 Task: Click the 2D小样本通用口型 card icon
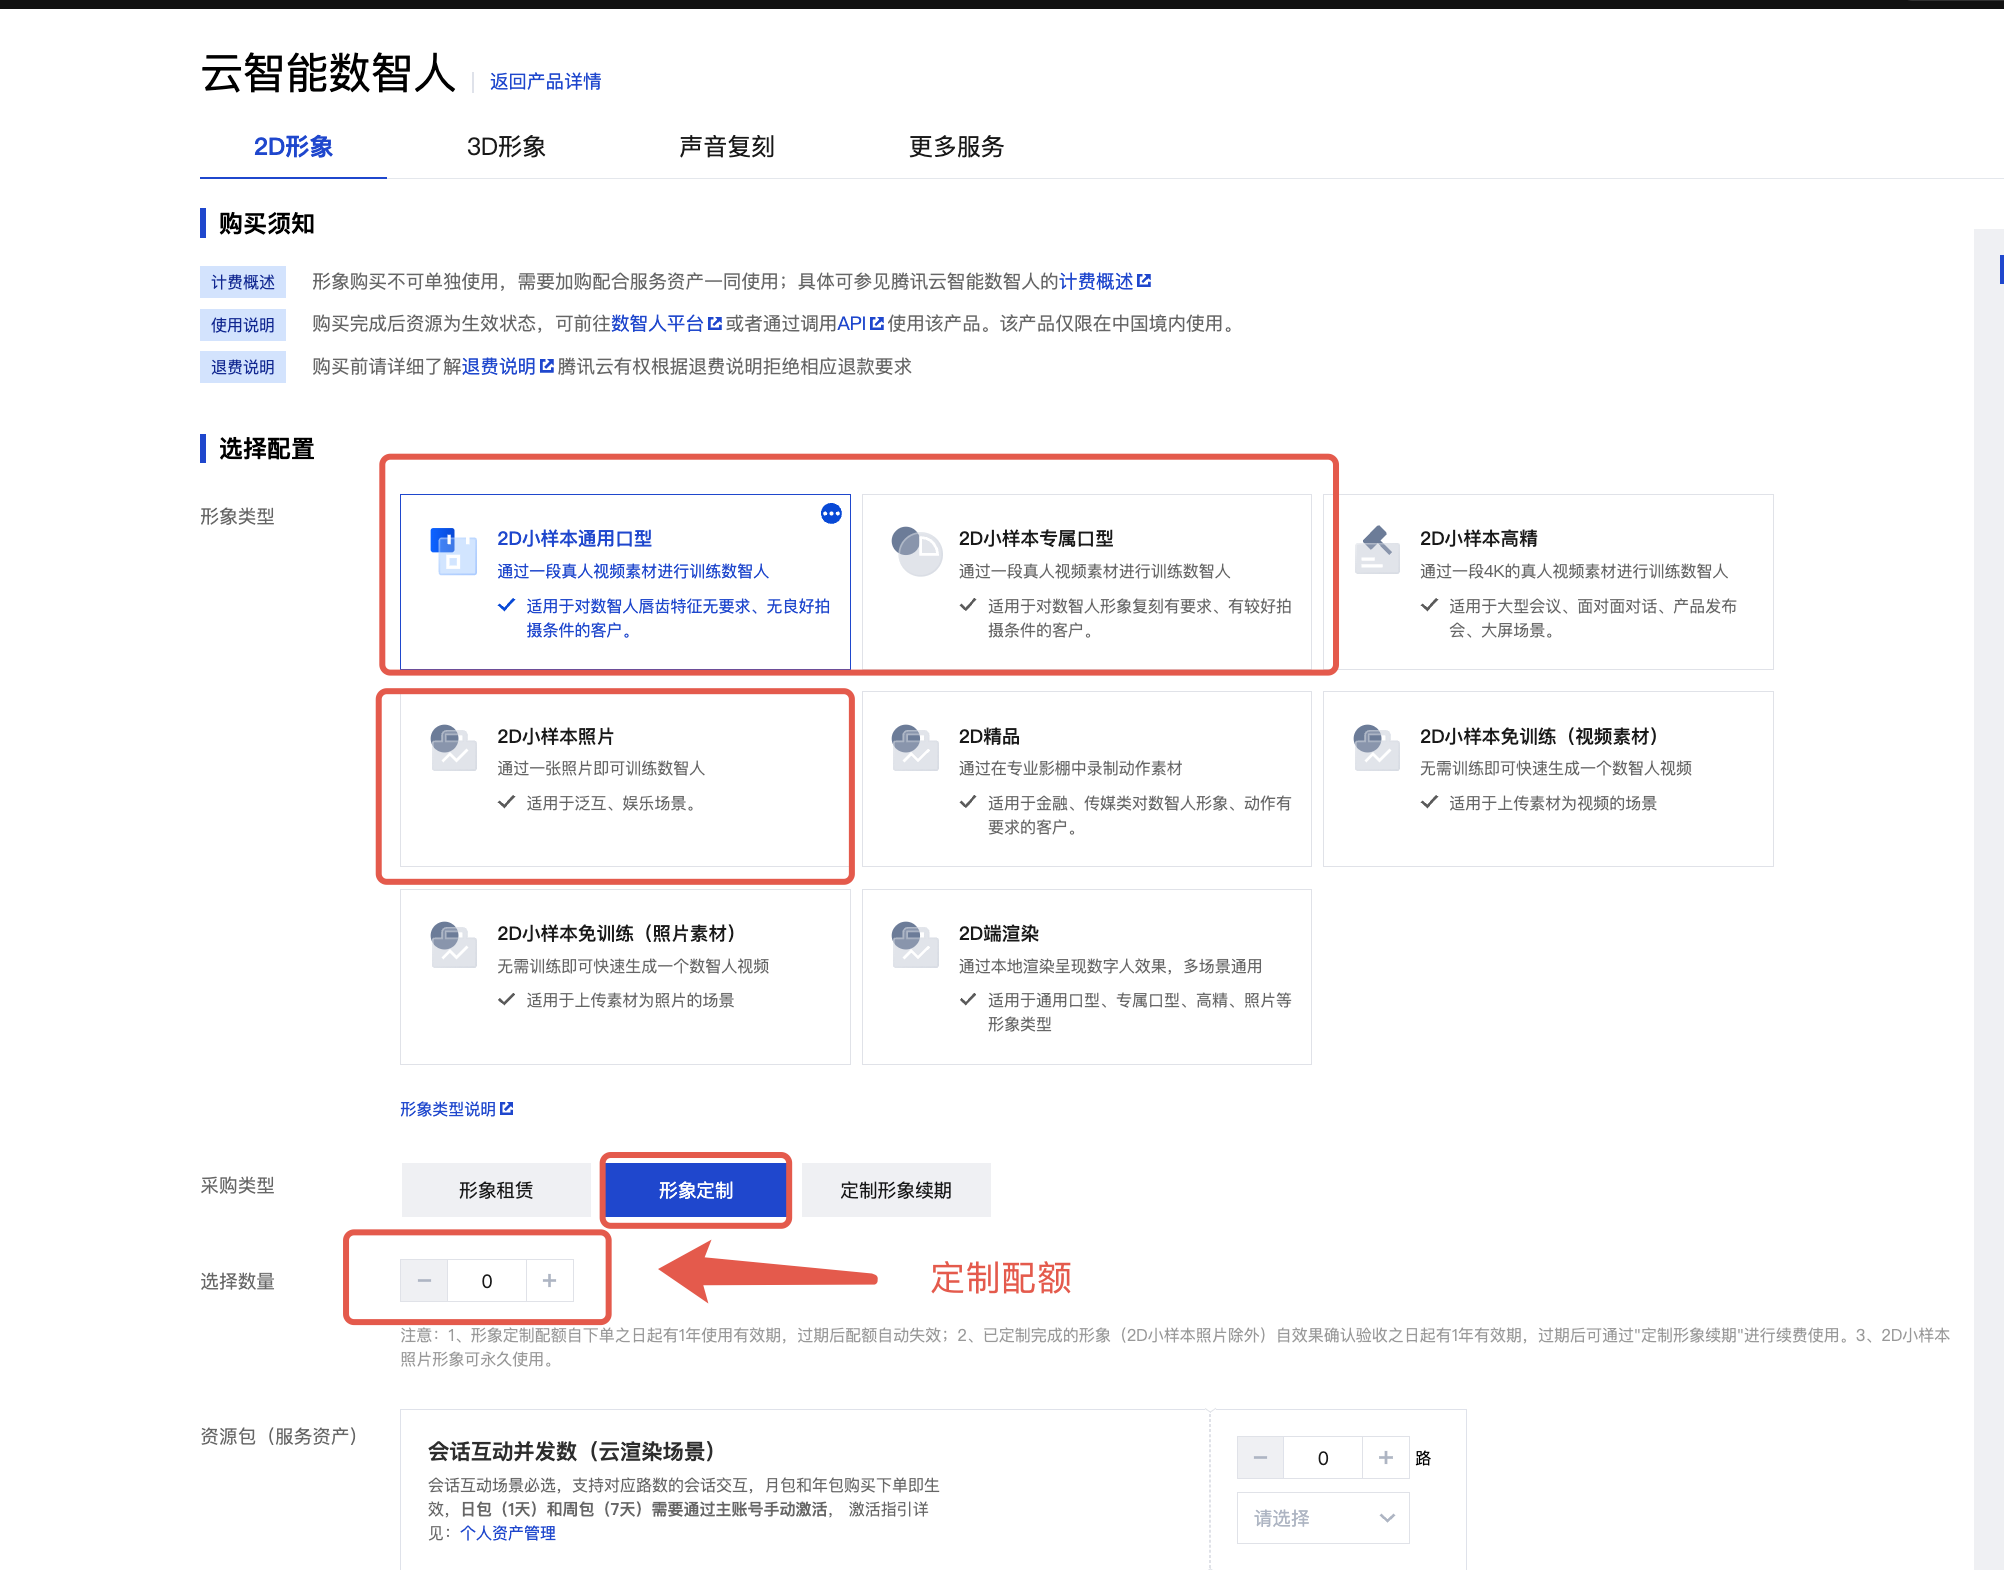point(453,551)
